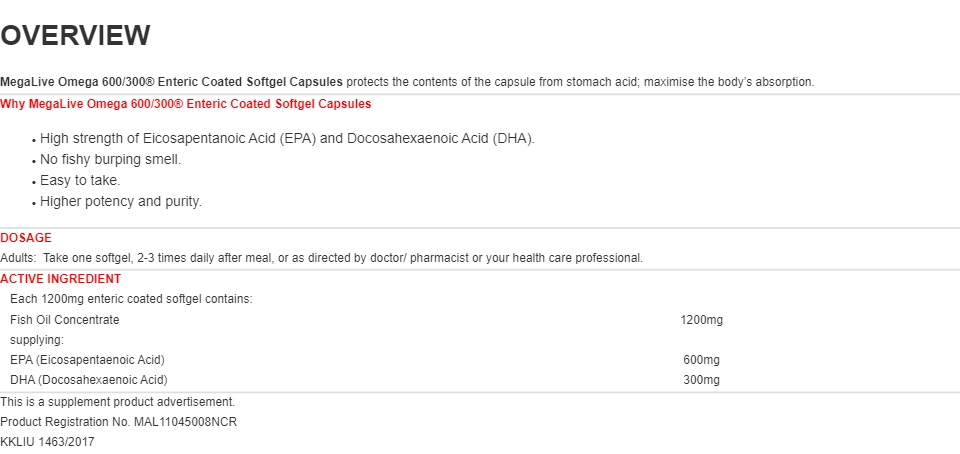Click the adult dosage instruction text
Viewport: 960px width, 454px height.
[x=321, y=258]
